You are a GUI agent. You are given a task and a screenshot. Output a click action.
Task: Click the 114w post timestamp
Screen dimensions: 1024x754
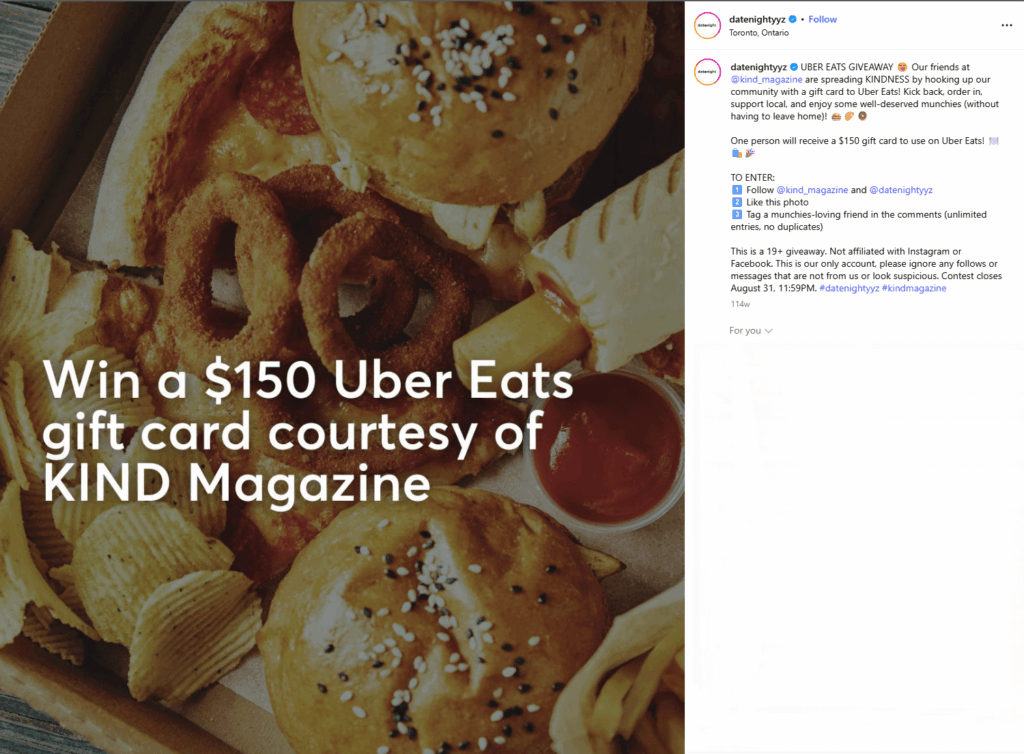740,304
